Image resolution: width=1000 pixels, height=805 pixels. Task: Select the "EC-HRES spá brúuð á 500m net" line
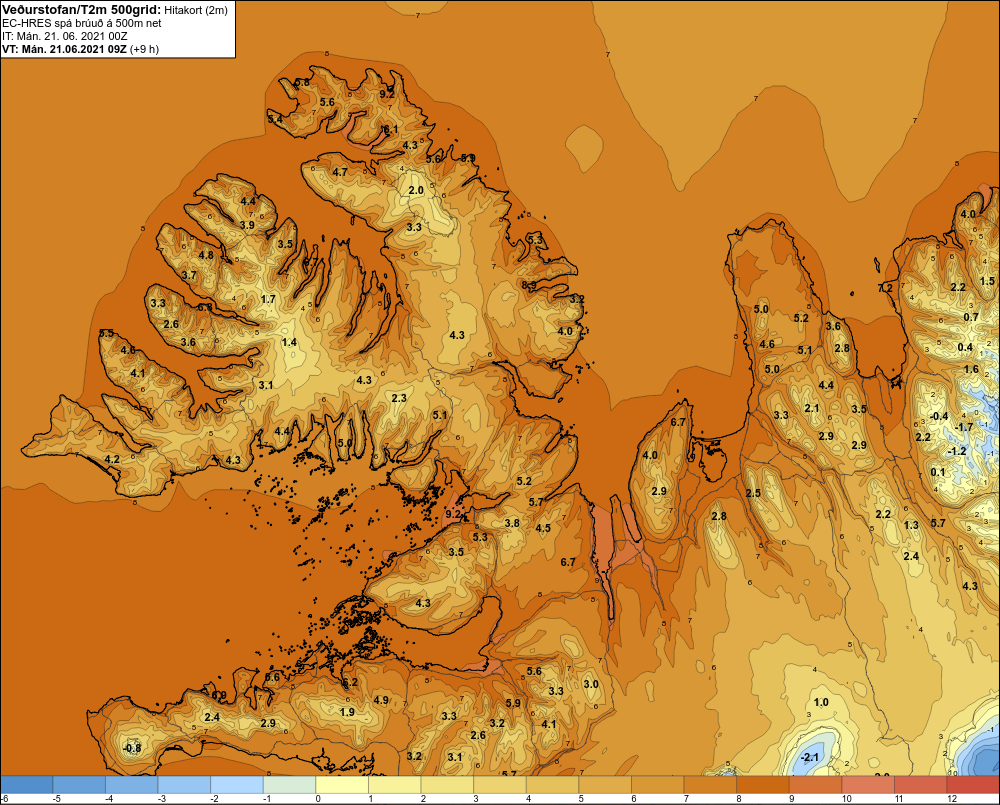coord(82,23)
